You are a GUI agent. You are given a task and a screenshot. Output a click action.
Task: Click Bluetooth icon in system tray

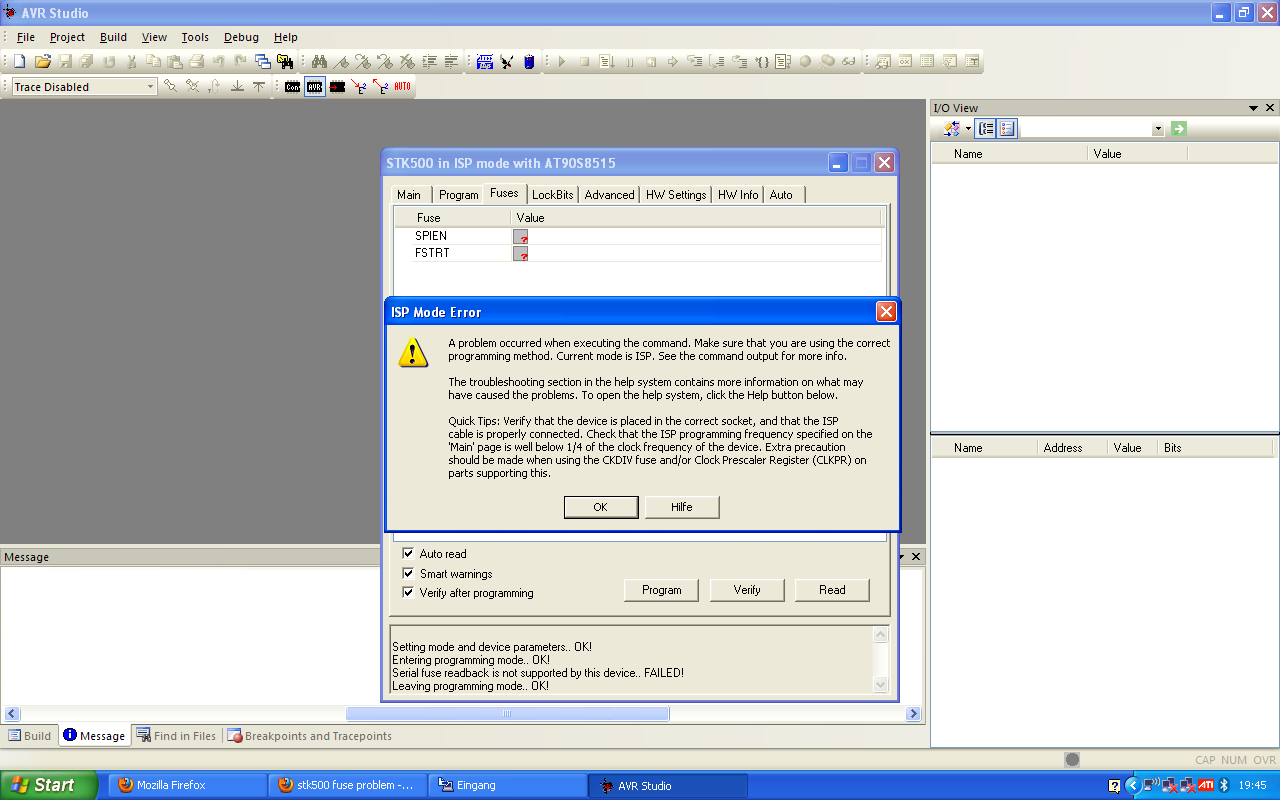coord(1224,786)
